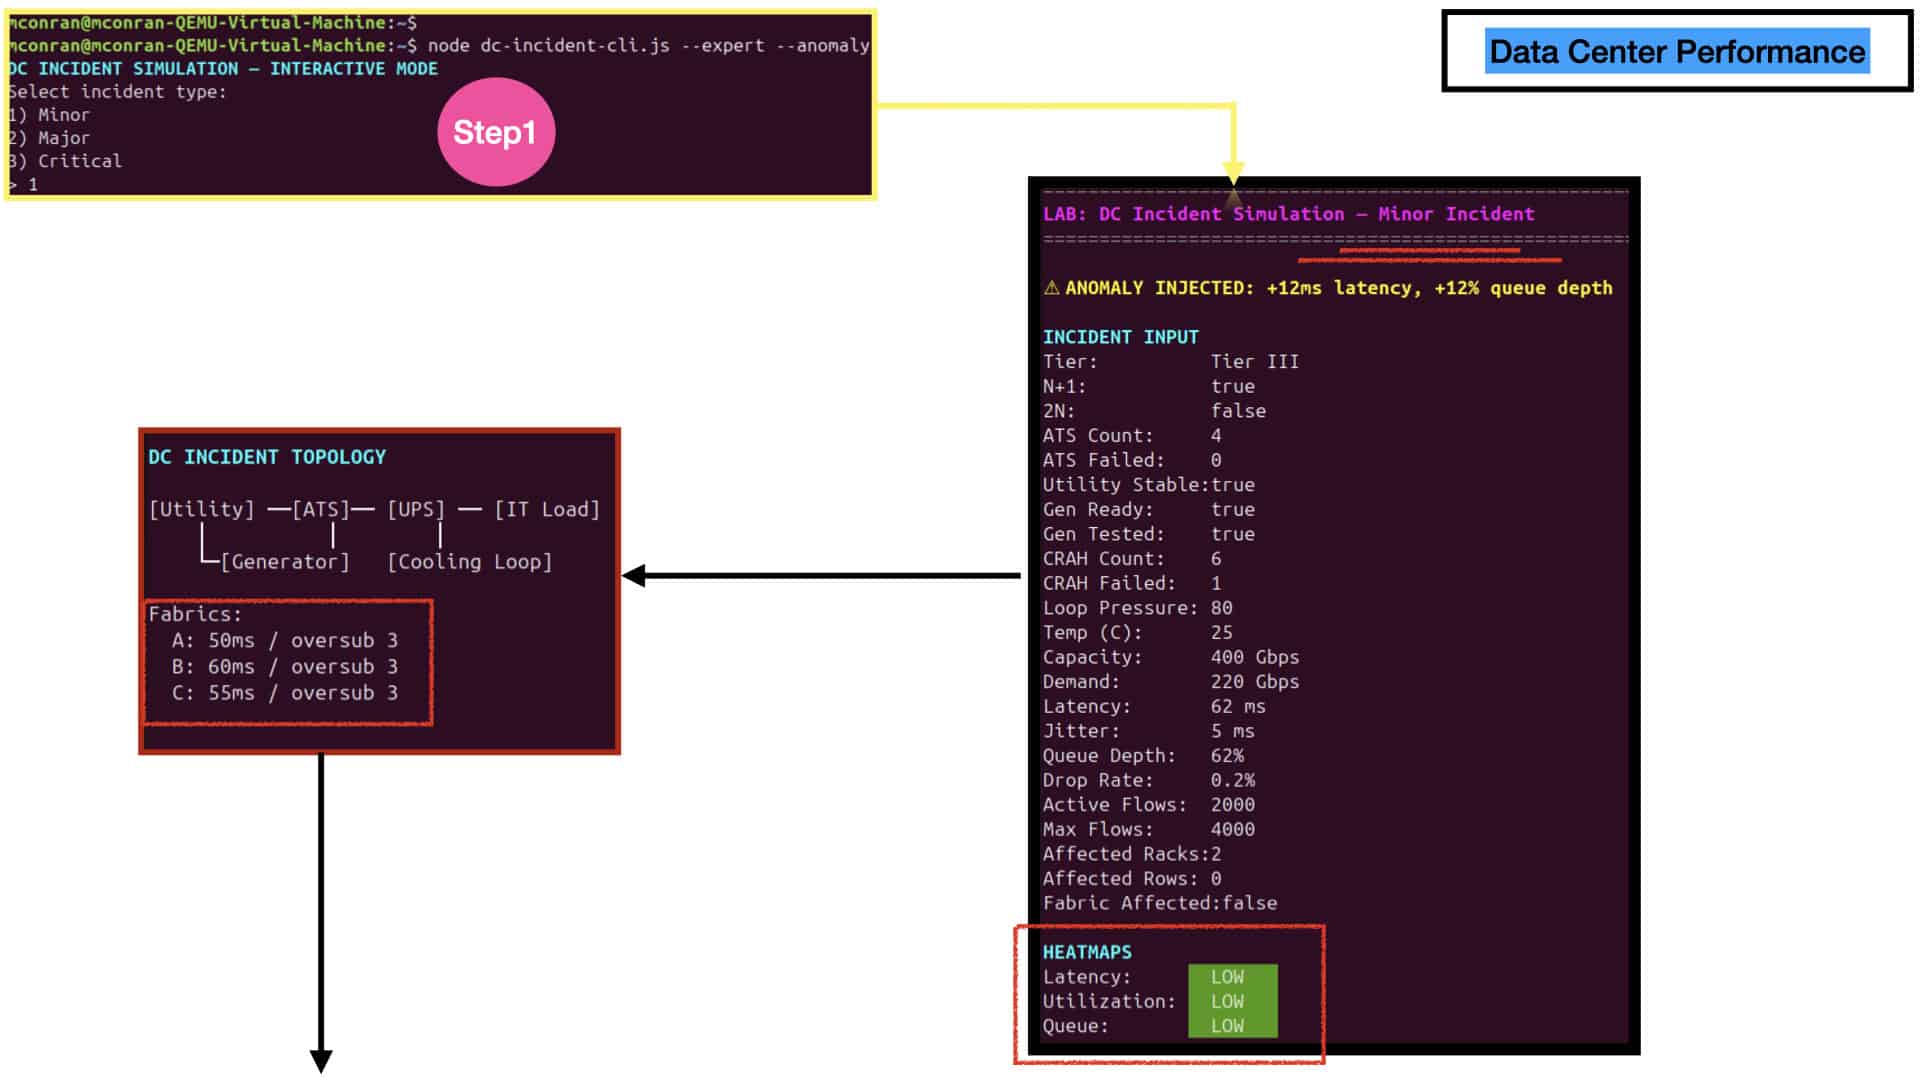Click Fabric B: 60ms oversub line
The height and width of the screenshot is (1080, 1920).
285,667
